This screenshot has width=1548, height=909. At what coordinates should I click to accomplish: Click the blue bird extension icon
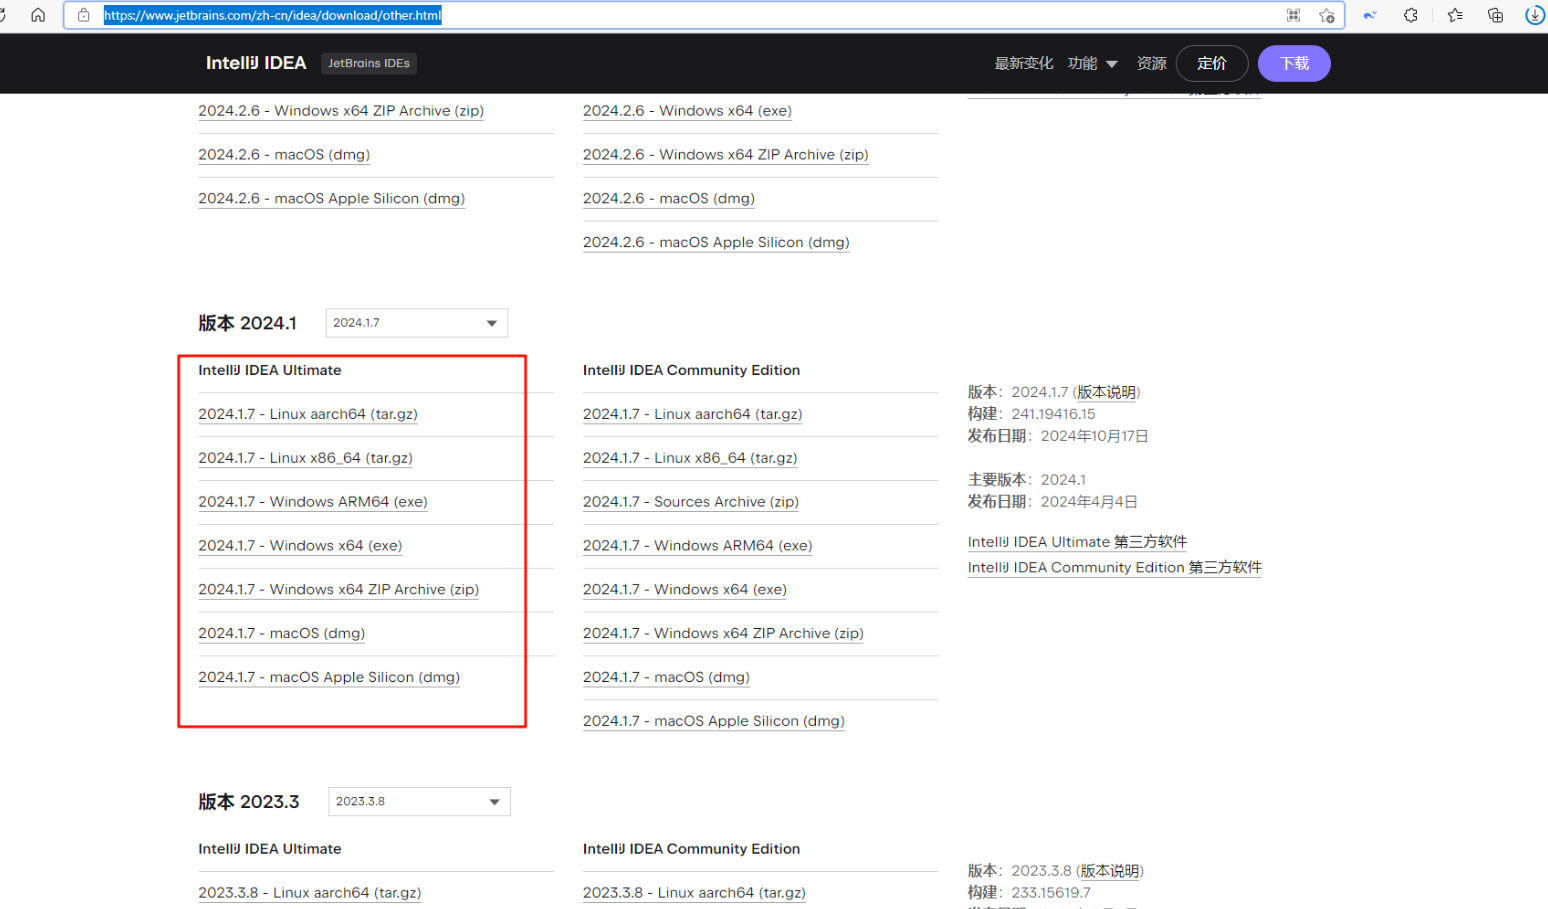coord(1370,15)
